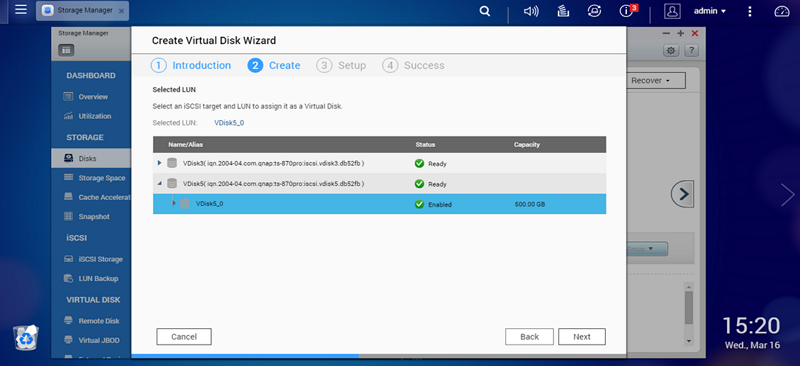Collapse the VDisk5 target row
The height and width of the screenshot is (366, 800).
[x=159, y=183]
